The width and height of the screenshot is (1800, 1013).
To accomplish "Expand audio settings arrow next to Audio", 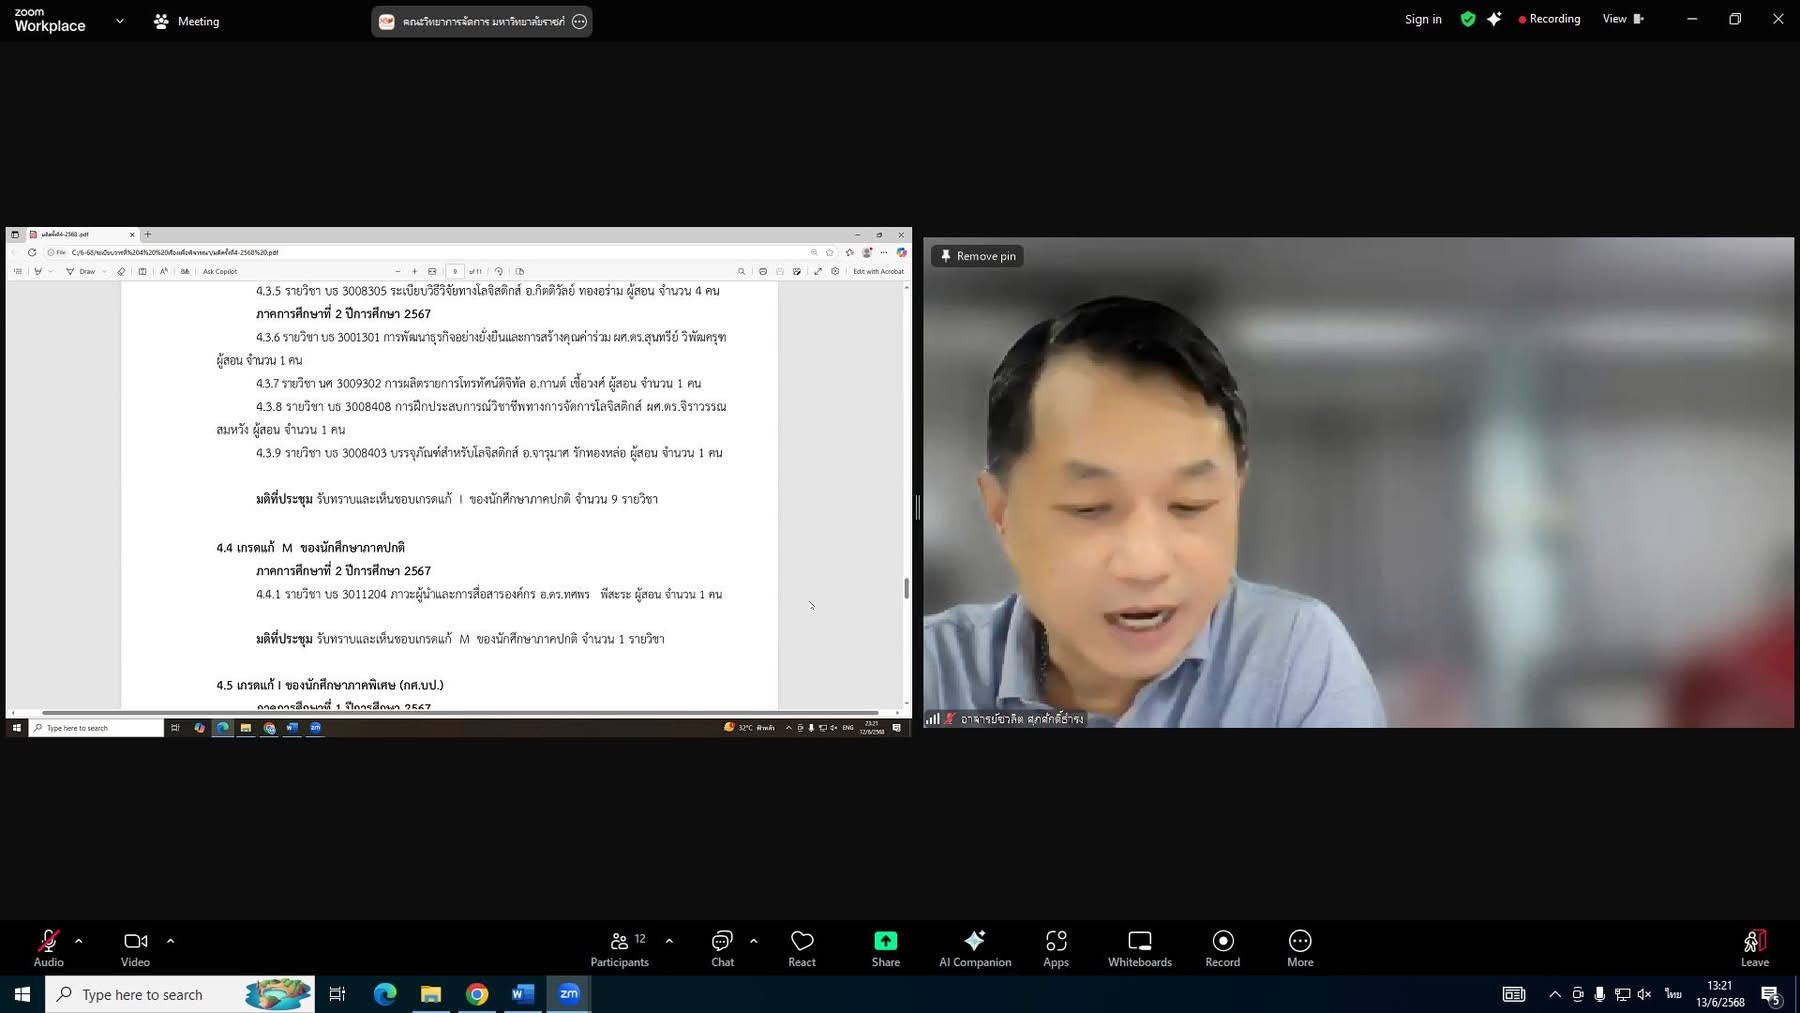I will [79, 941].
